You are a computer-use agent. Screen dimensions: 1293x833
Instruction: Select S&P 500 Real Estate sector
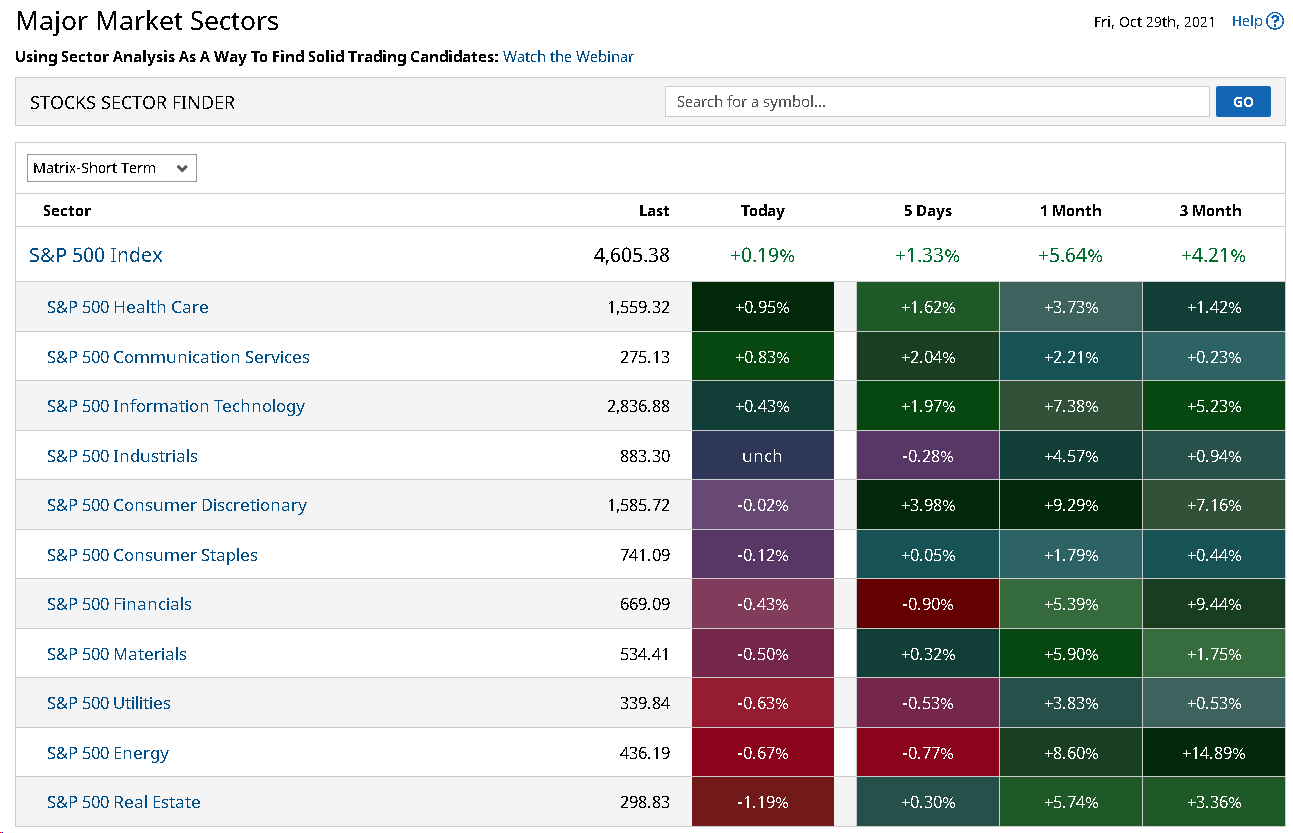pyautogui.click(x=124, y=802)
